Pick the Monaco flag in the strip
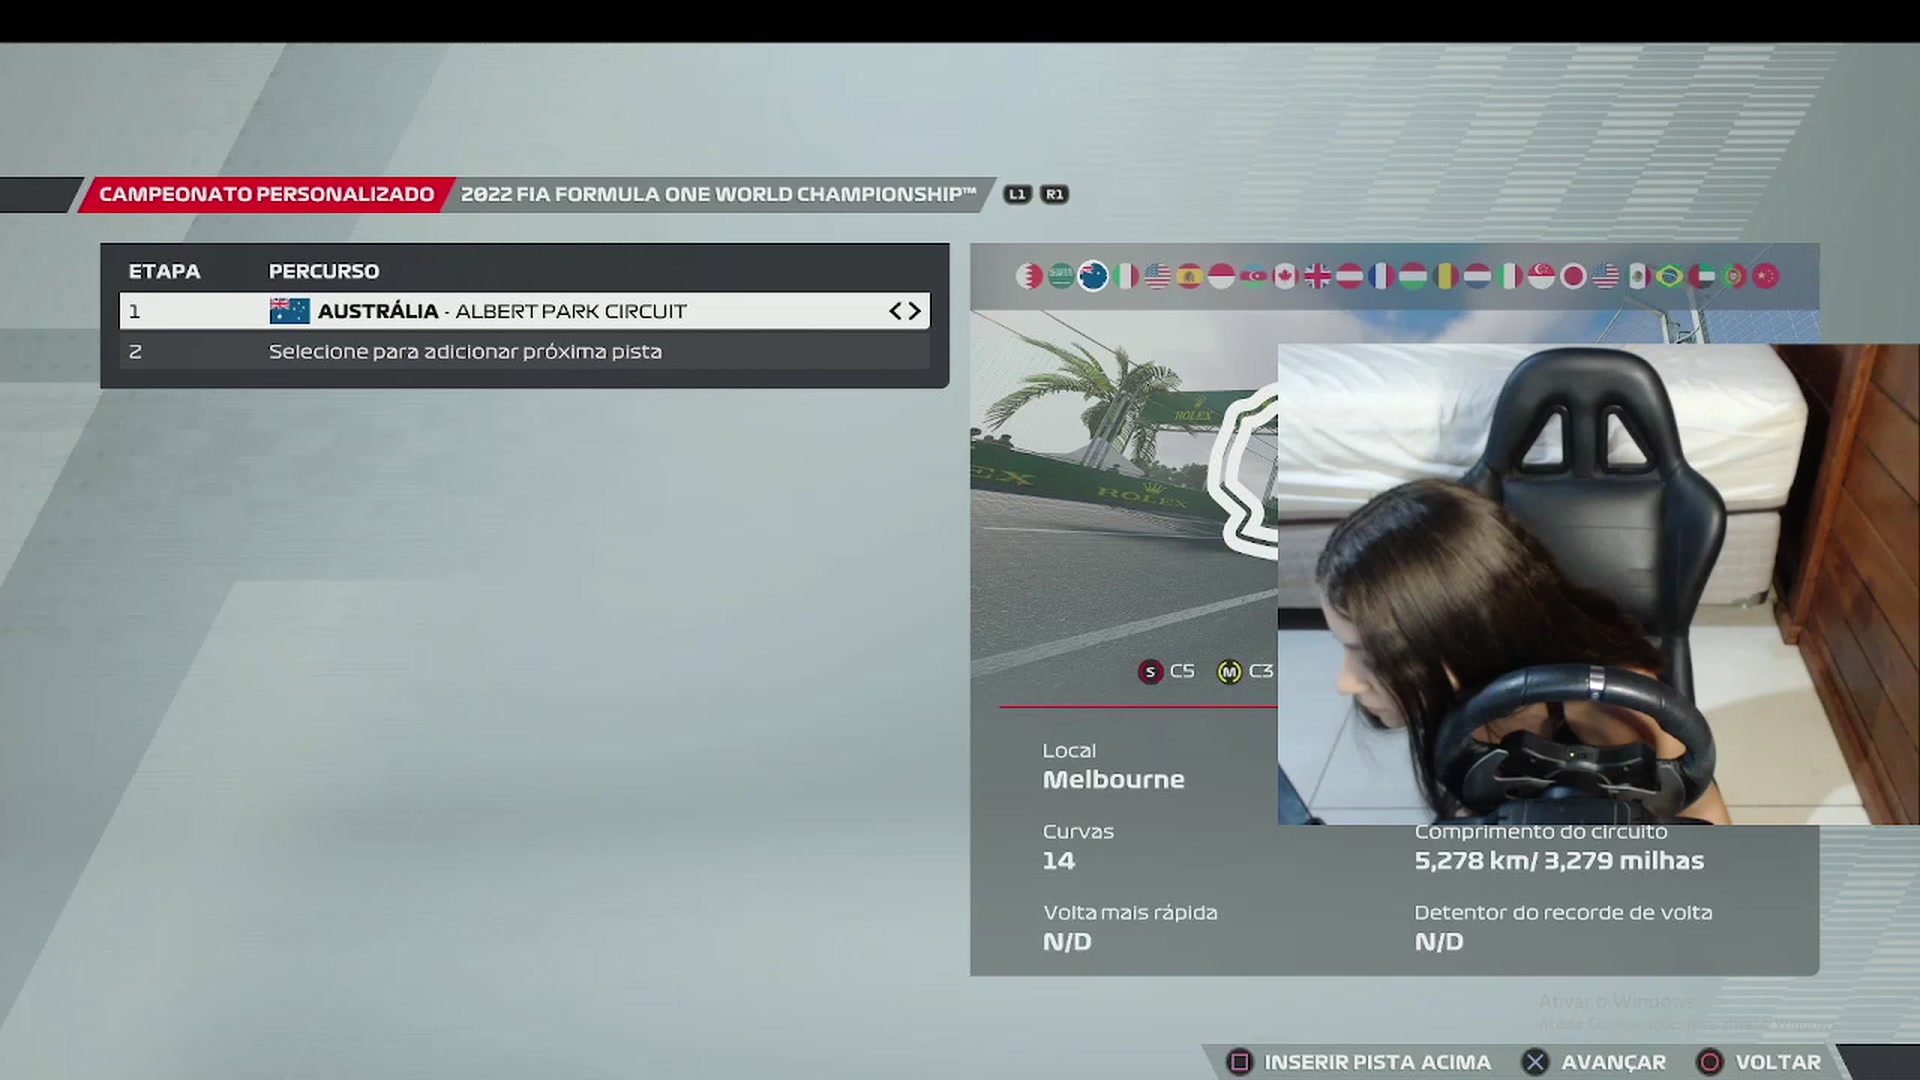This screenshot has height=1080, width=1920. 1221,276
